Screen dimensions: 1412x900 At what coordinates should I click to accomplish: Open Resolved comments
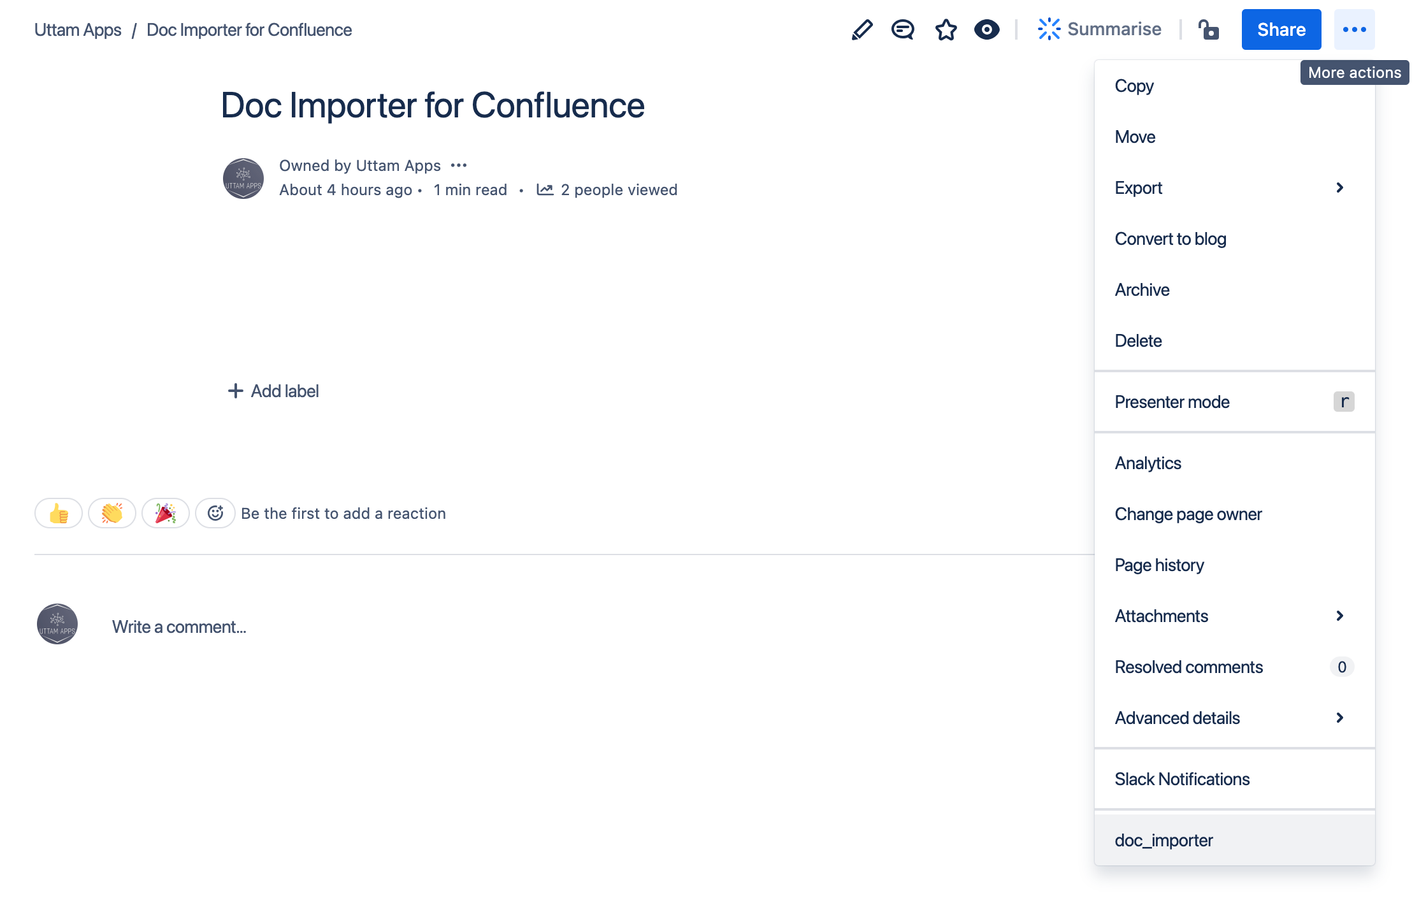[x=1234, y=667]
